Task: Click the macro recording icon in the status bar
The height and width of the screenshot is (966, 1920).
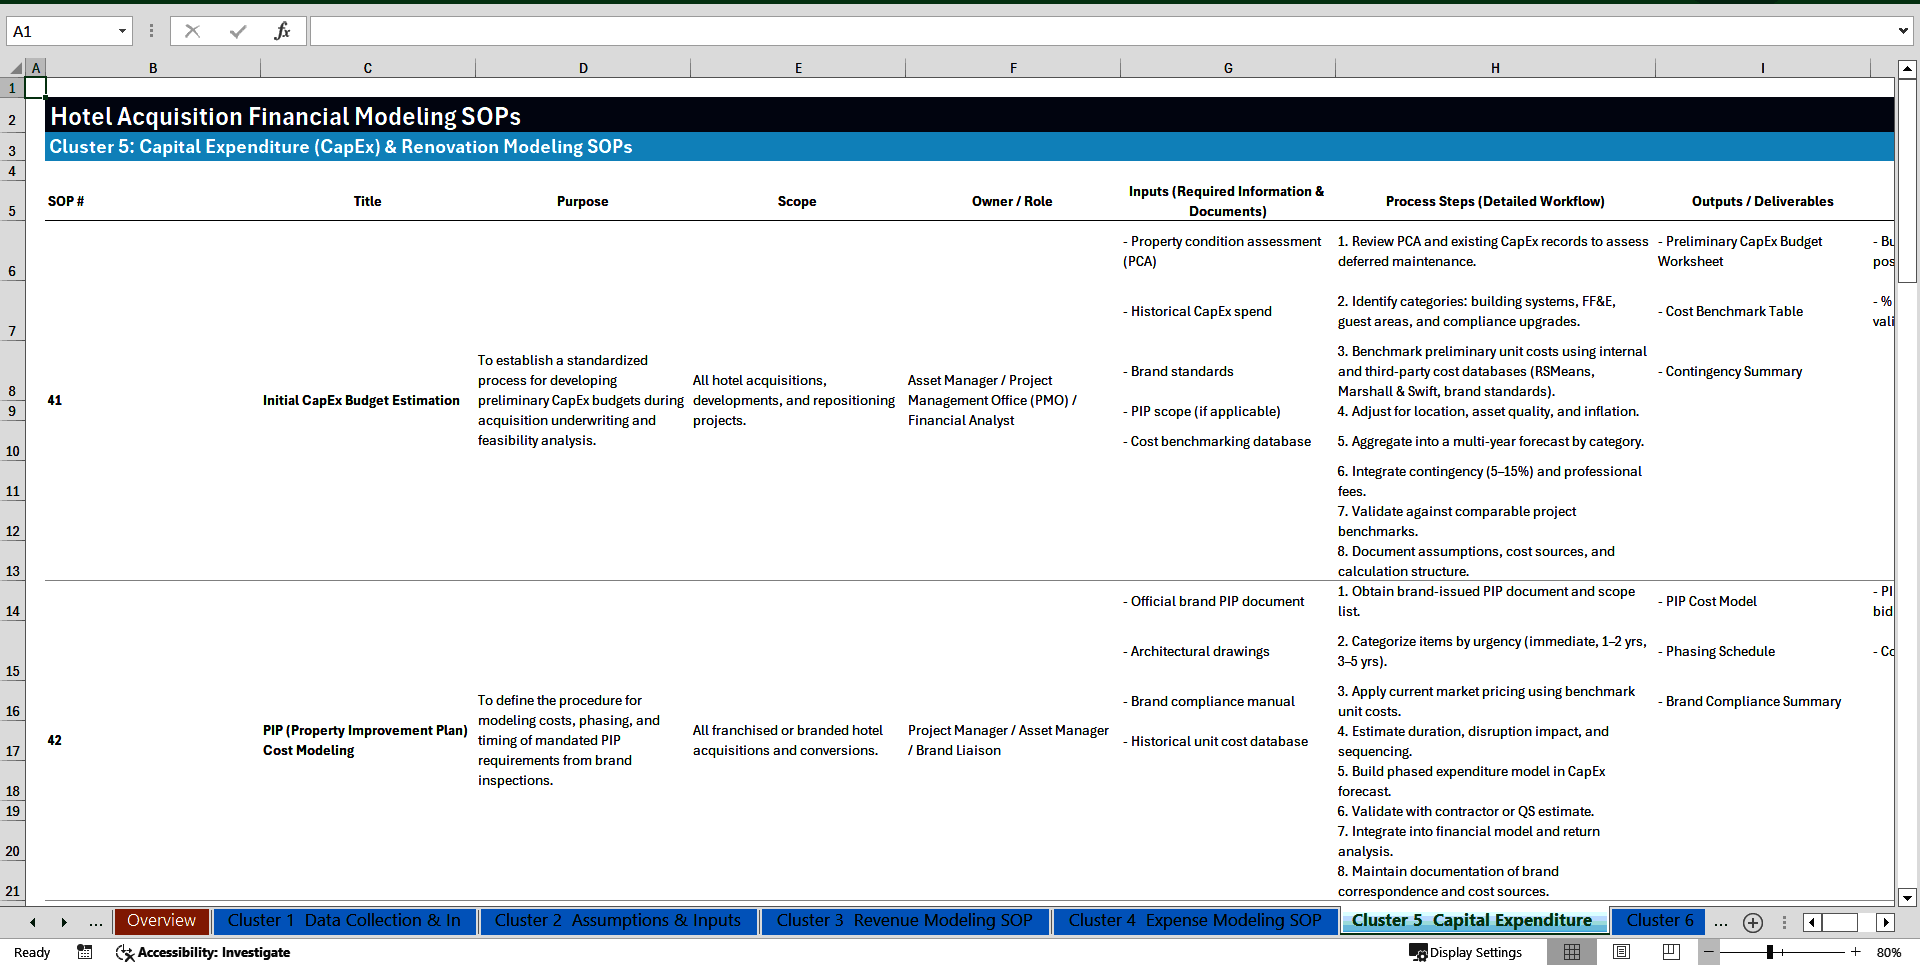Action: (x=85, y=952)
